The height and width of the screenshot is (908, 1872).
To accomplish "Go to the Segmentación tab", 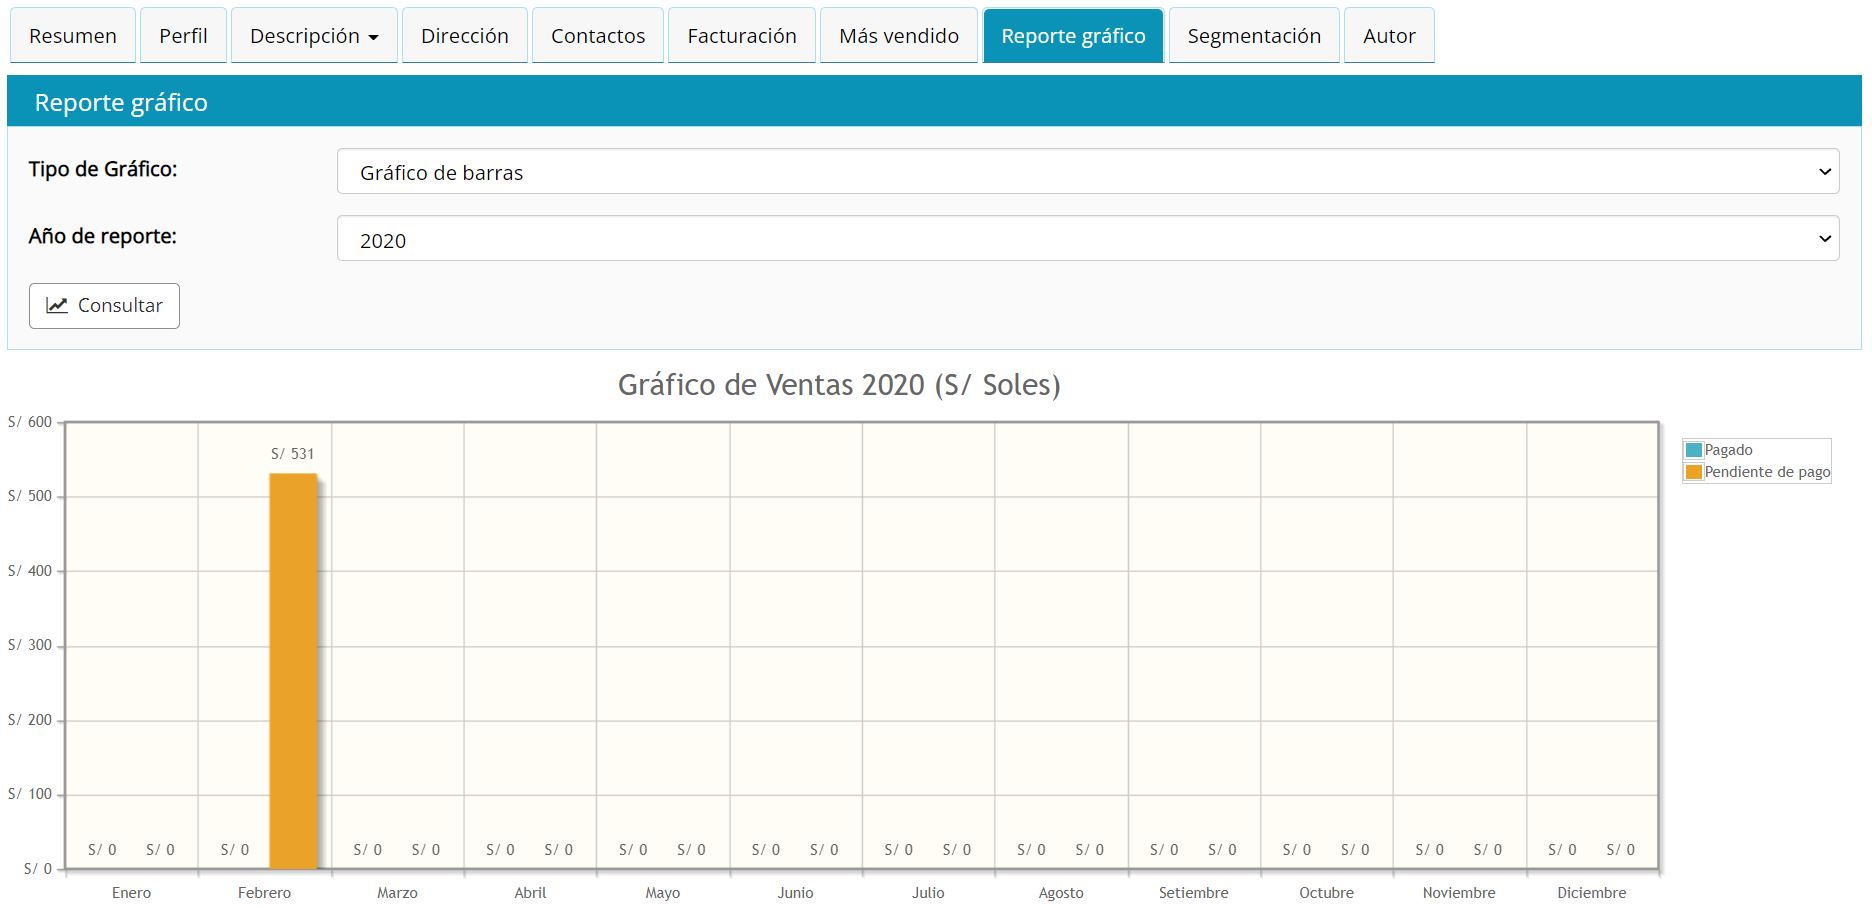I will click(x=1253, y=36).
